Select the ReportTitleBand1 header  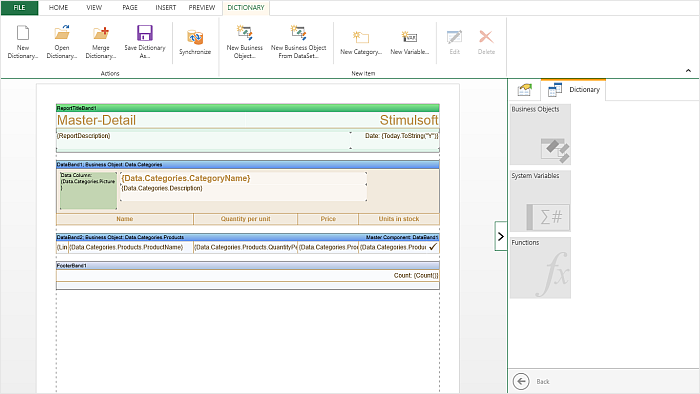click(248, 108)
